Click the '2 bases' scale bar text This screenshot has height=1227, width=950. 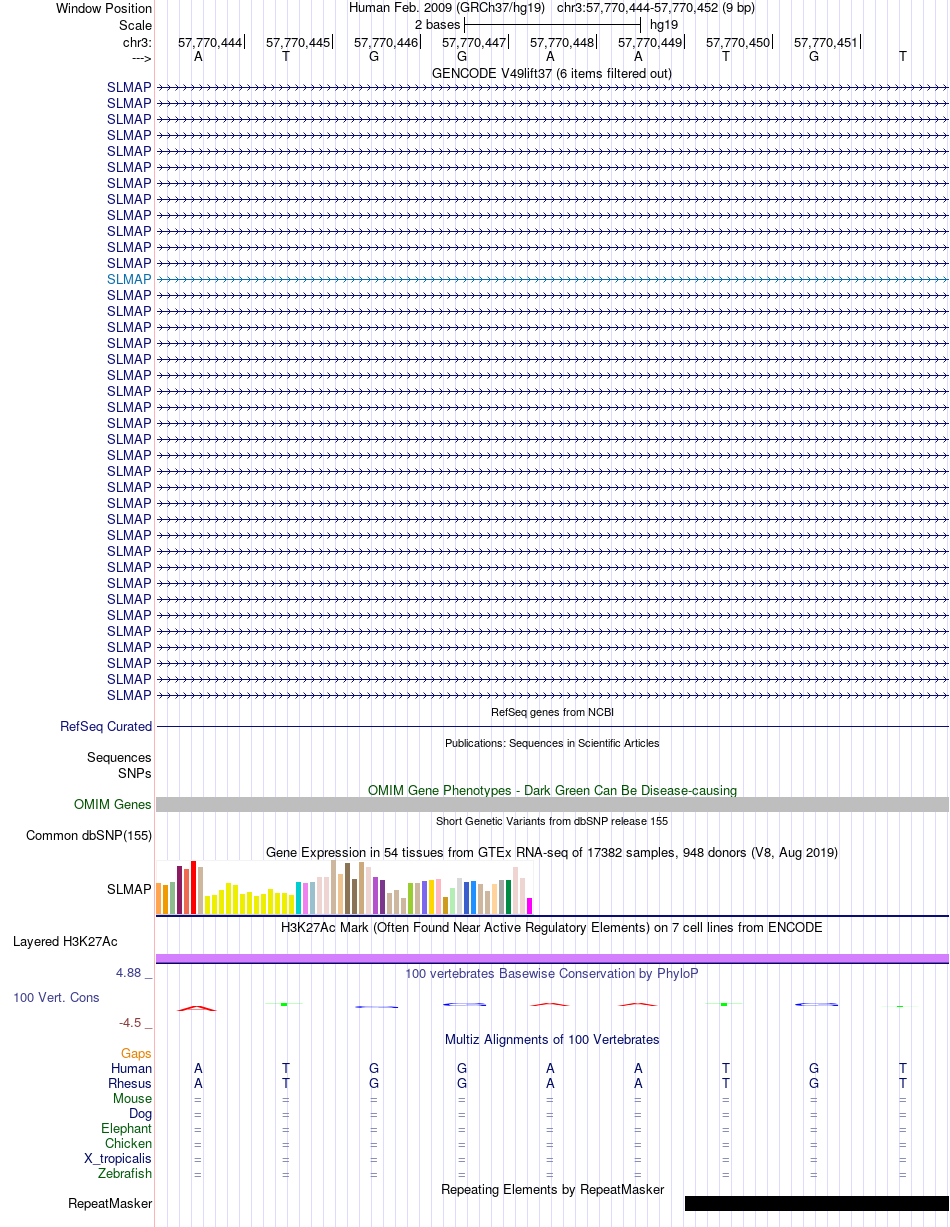pyautogui.click(x=437, y=24)
